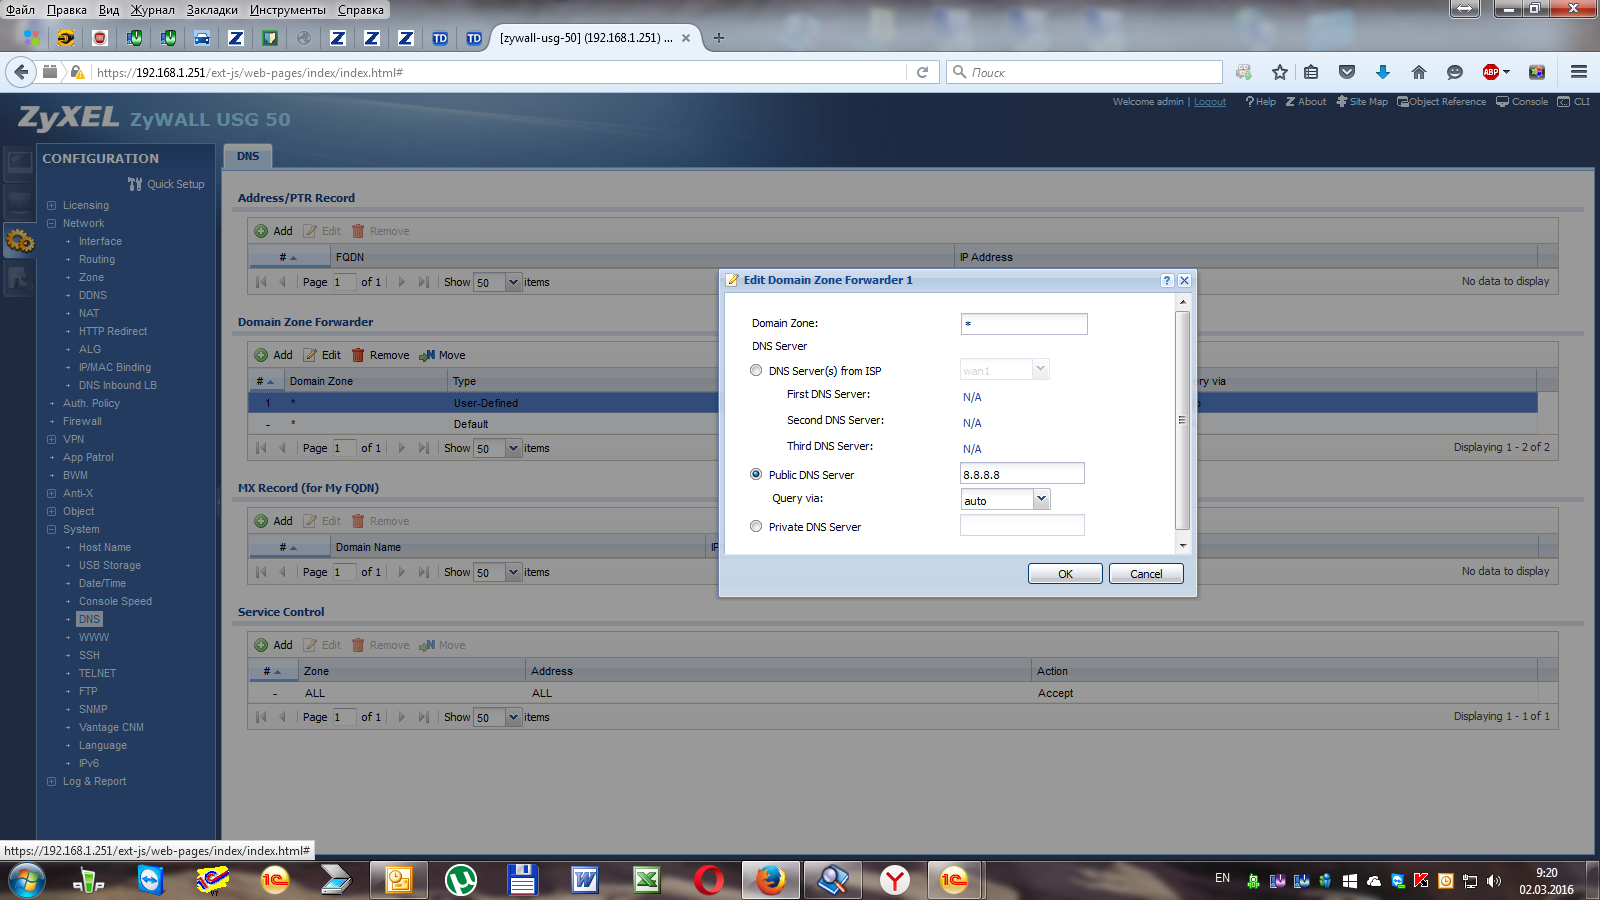Click the help icon in the dialog title bar
The image size is (1600, 900).
pyautogui.click(x=1166, y=281)
